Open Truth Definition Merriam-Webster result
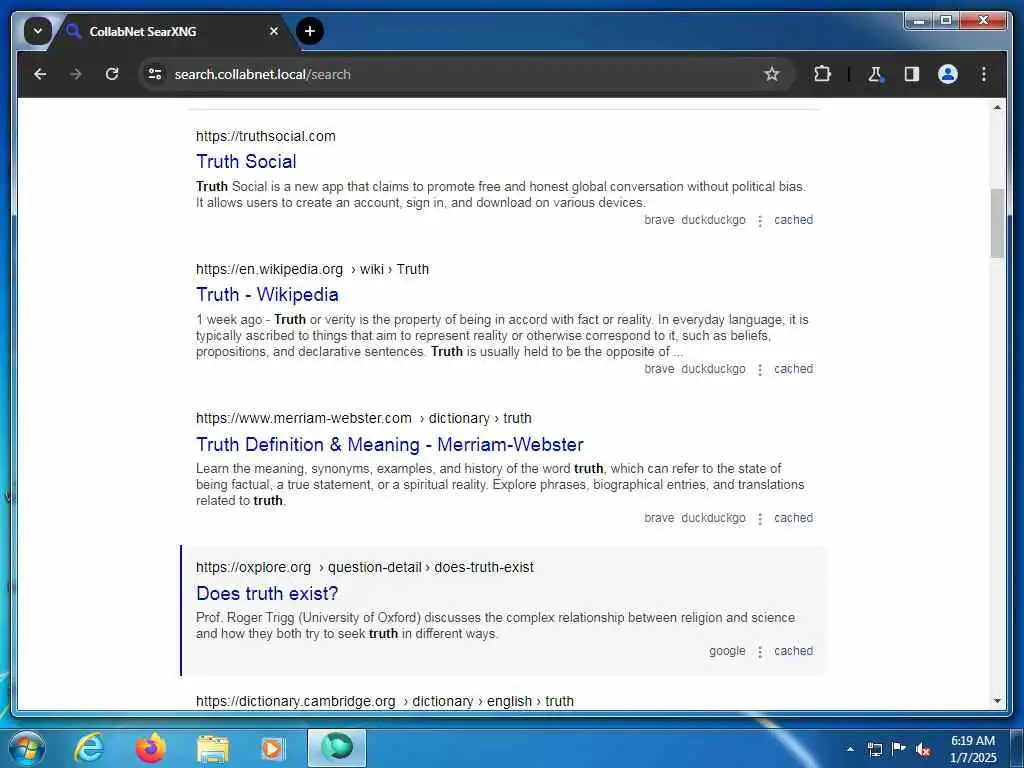 tap(390, 444)
